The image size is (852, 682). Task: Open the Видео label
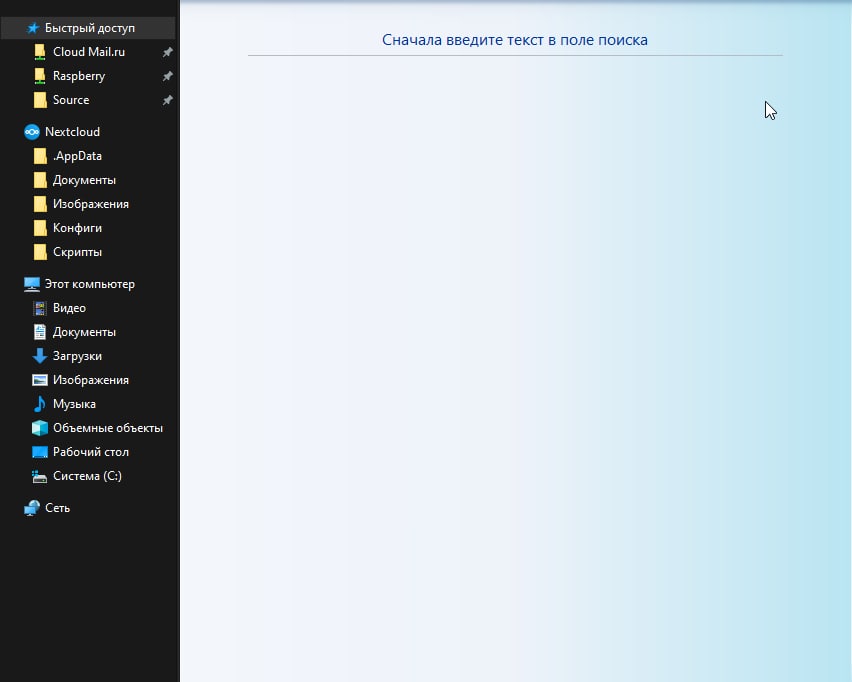point(70,308)
